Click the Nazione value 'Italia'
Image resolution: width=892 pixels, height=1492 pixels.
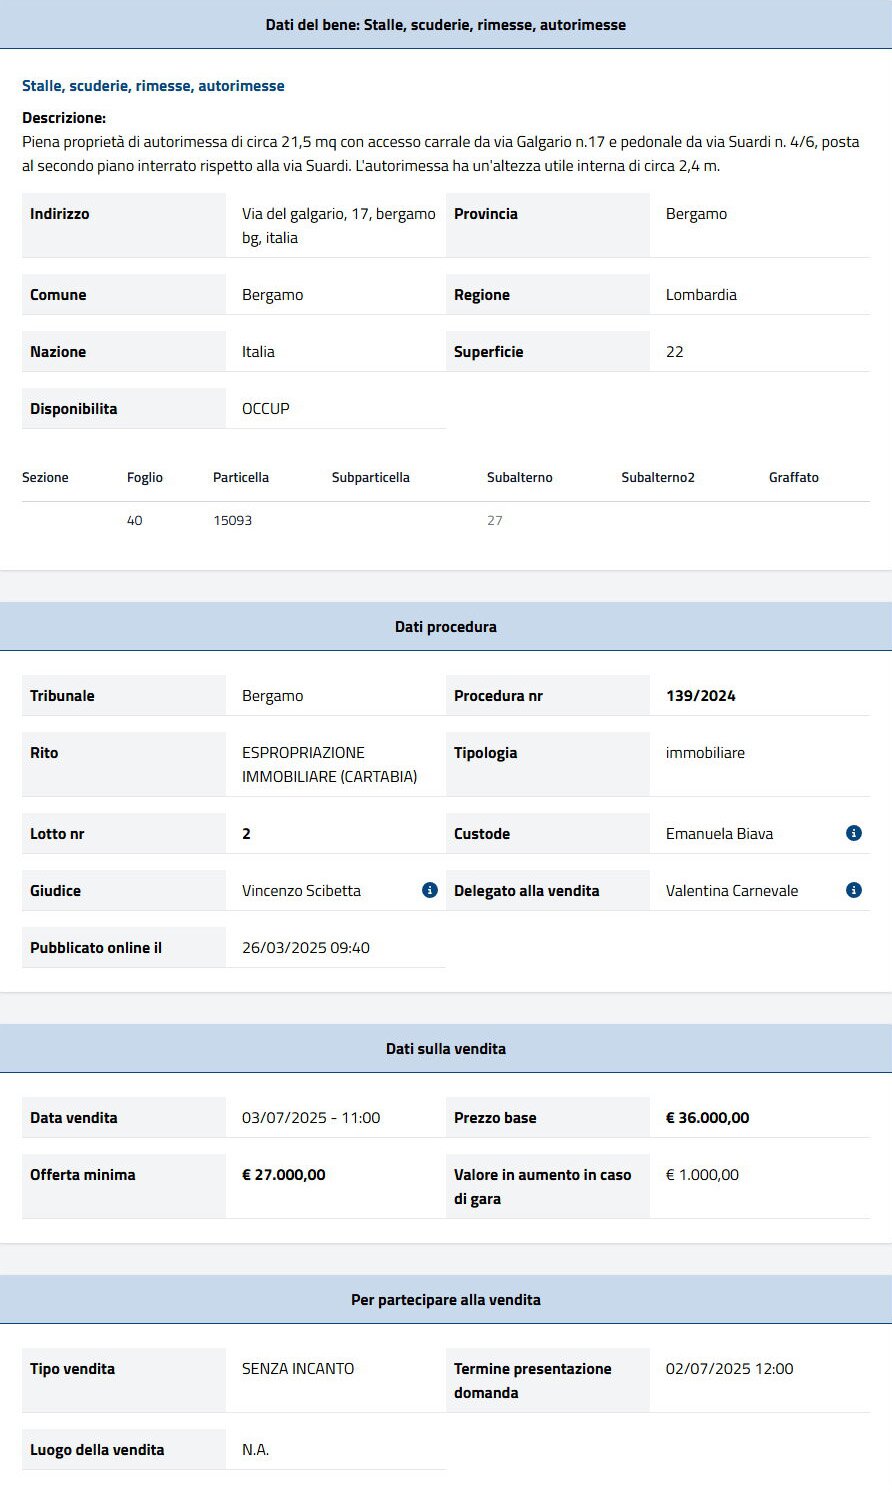click(258, 352)
